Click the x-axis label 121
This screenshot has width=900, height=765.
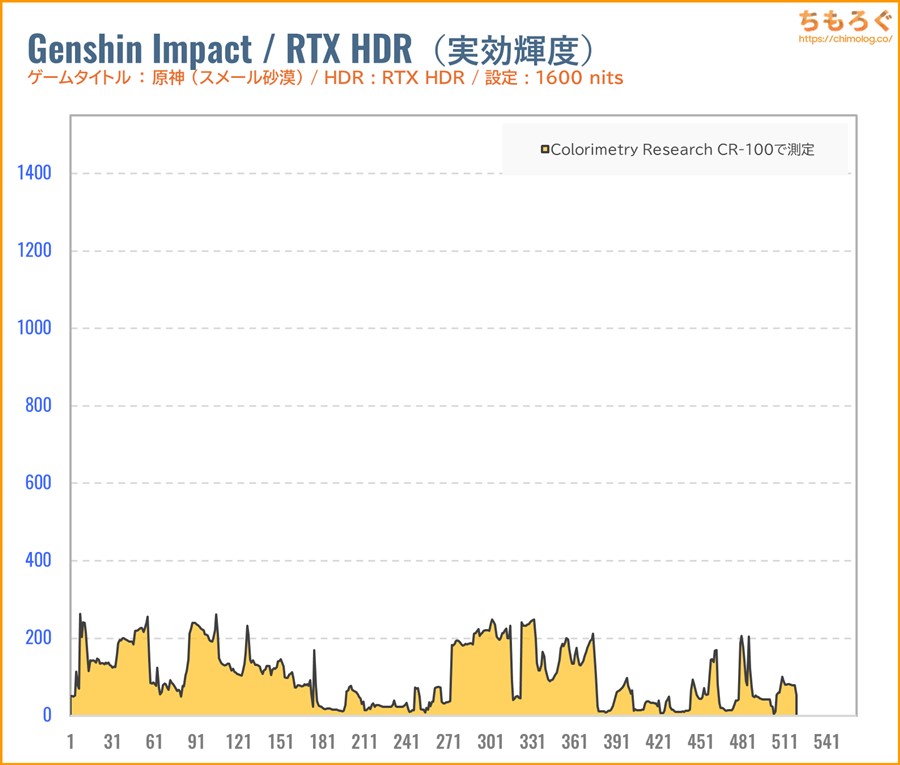coord(238,741)
